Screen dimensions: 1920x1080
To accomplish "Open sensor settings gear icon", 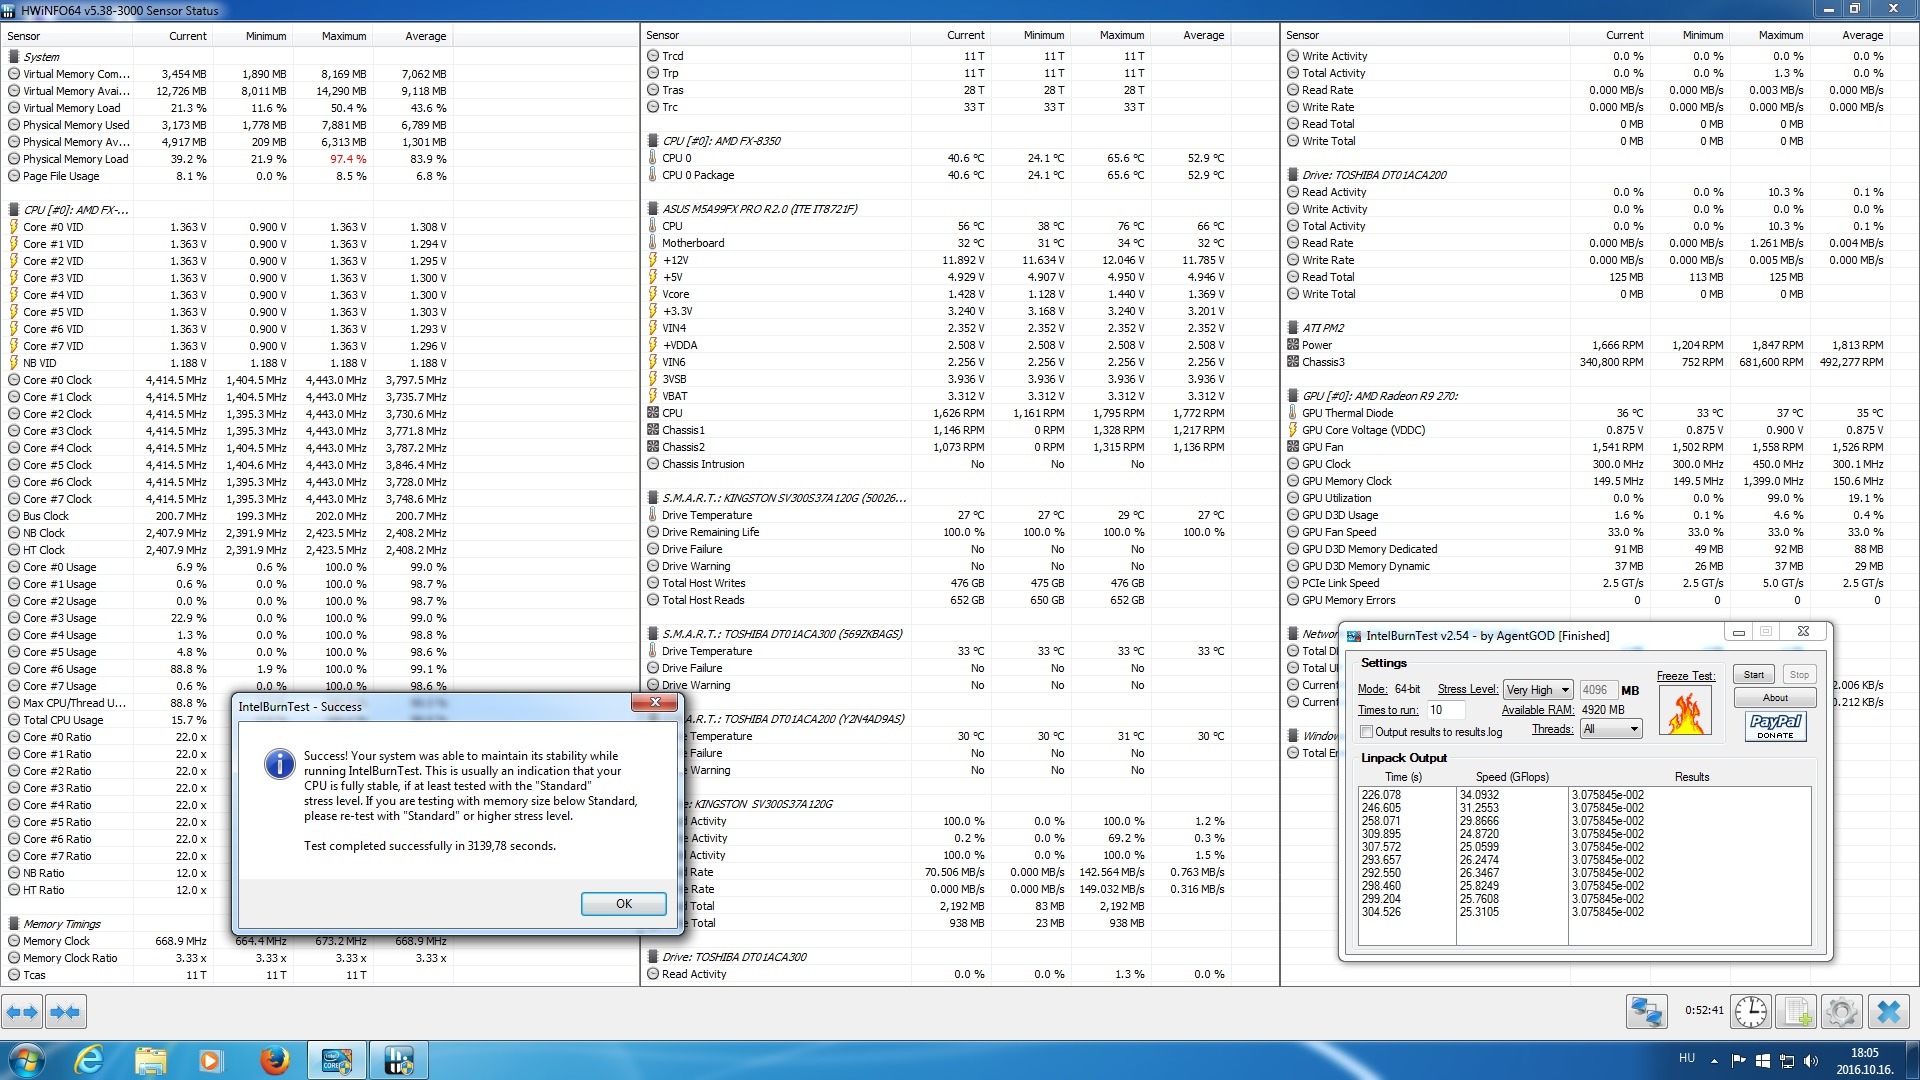I will point(1842,1012).
